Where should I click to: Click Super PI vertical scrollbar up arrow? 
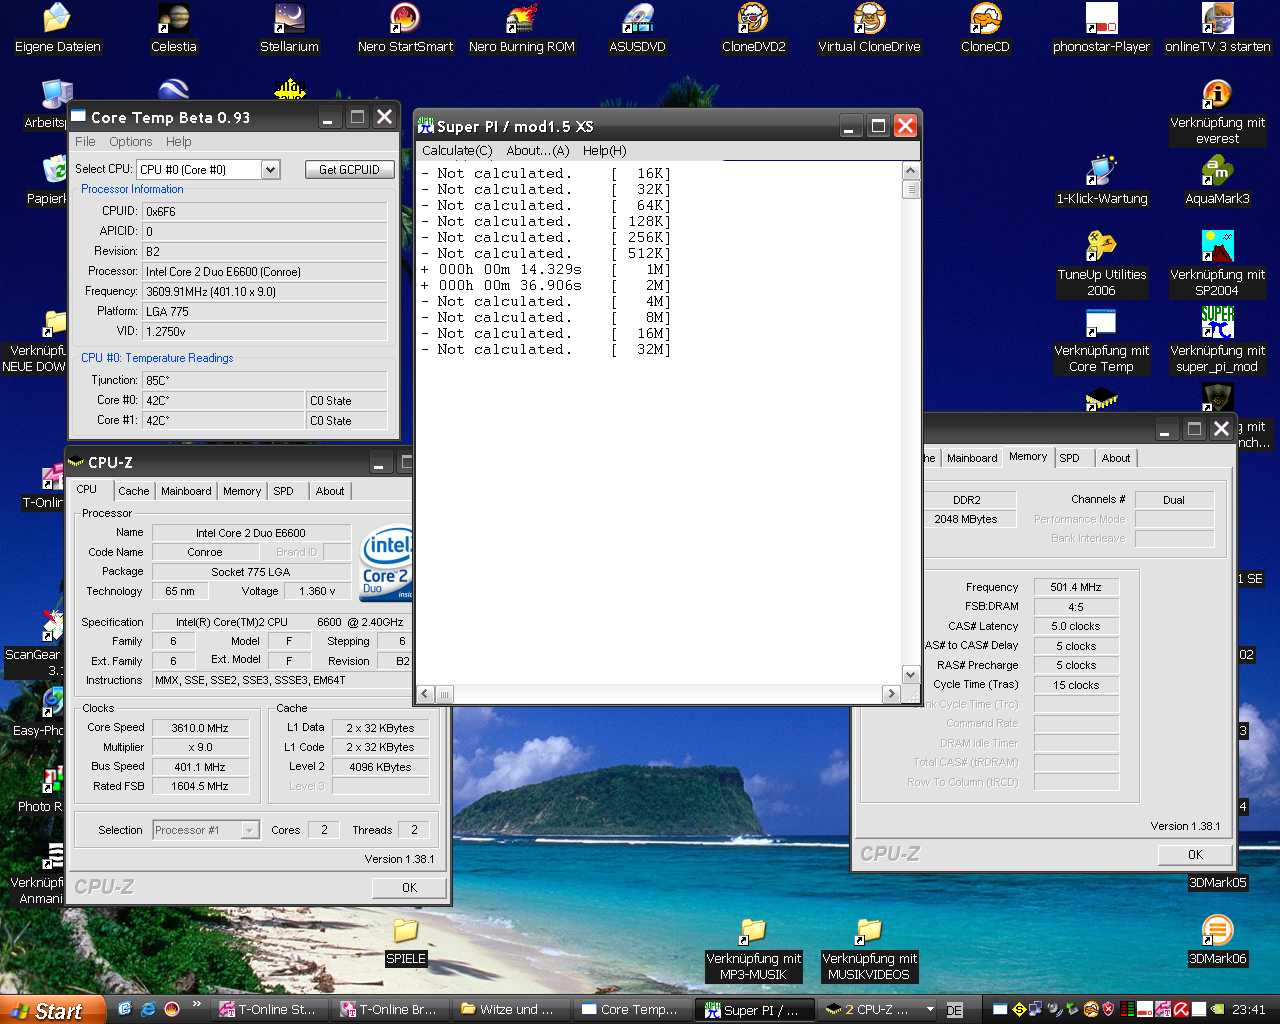click(x=910, y=170)
